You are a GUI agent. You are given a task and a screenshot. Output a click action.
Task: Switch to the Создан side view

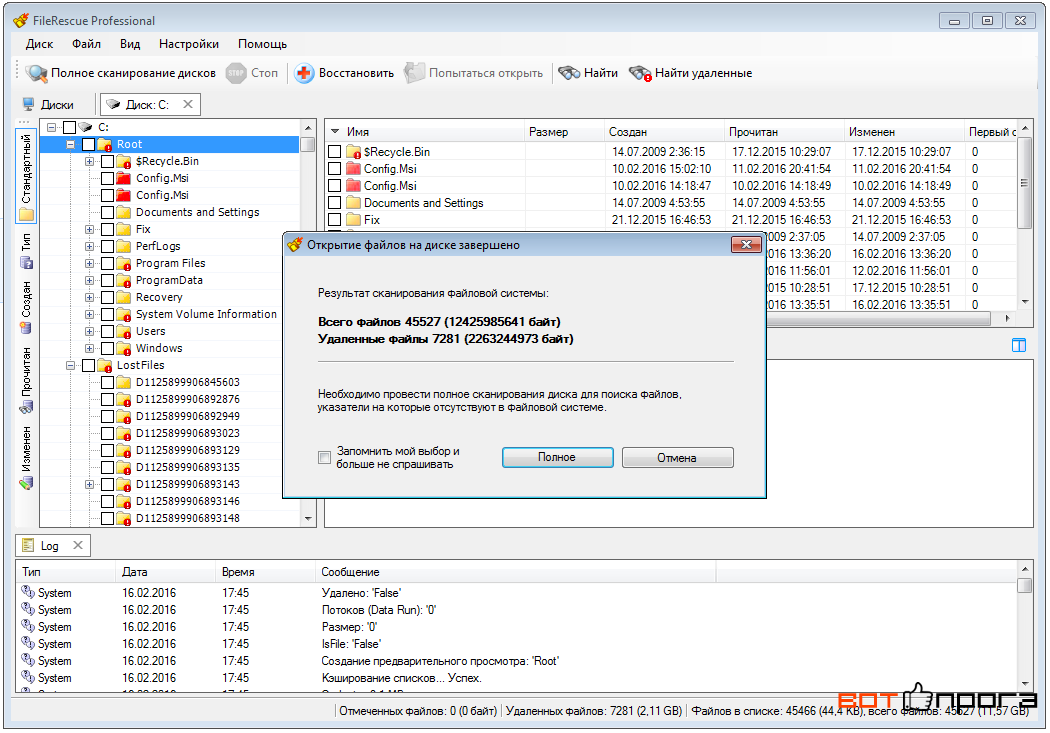pyautogui.click(x=26, y=307)
